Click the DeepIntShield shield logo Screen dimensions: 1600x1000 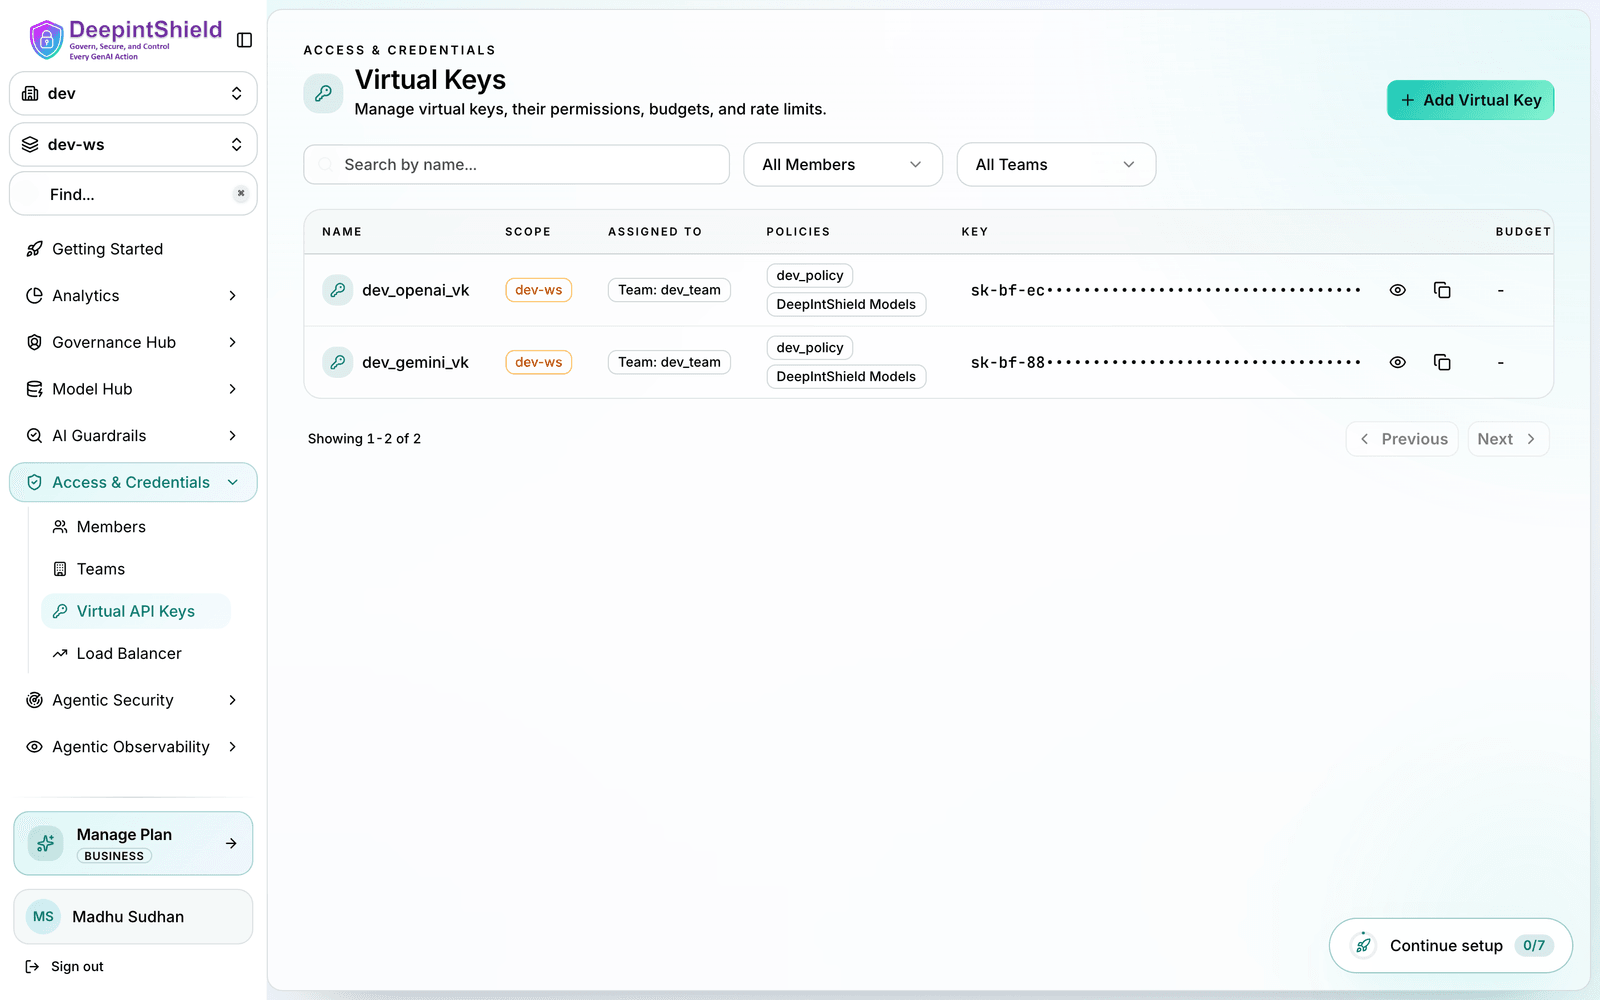pyautogui.click(x=46, y=40)
